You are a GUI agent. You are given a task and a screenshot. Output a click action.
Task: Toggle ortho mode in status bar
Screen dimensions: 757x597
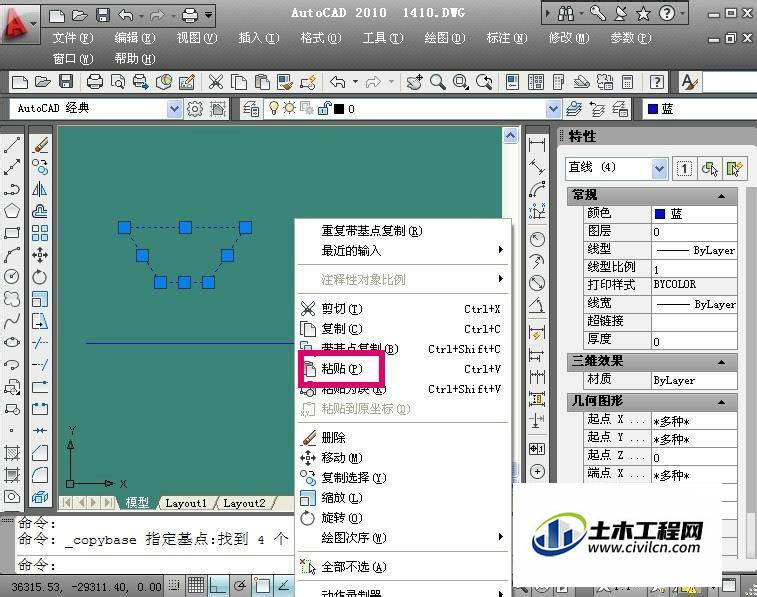tap(218, 585)
